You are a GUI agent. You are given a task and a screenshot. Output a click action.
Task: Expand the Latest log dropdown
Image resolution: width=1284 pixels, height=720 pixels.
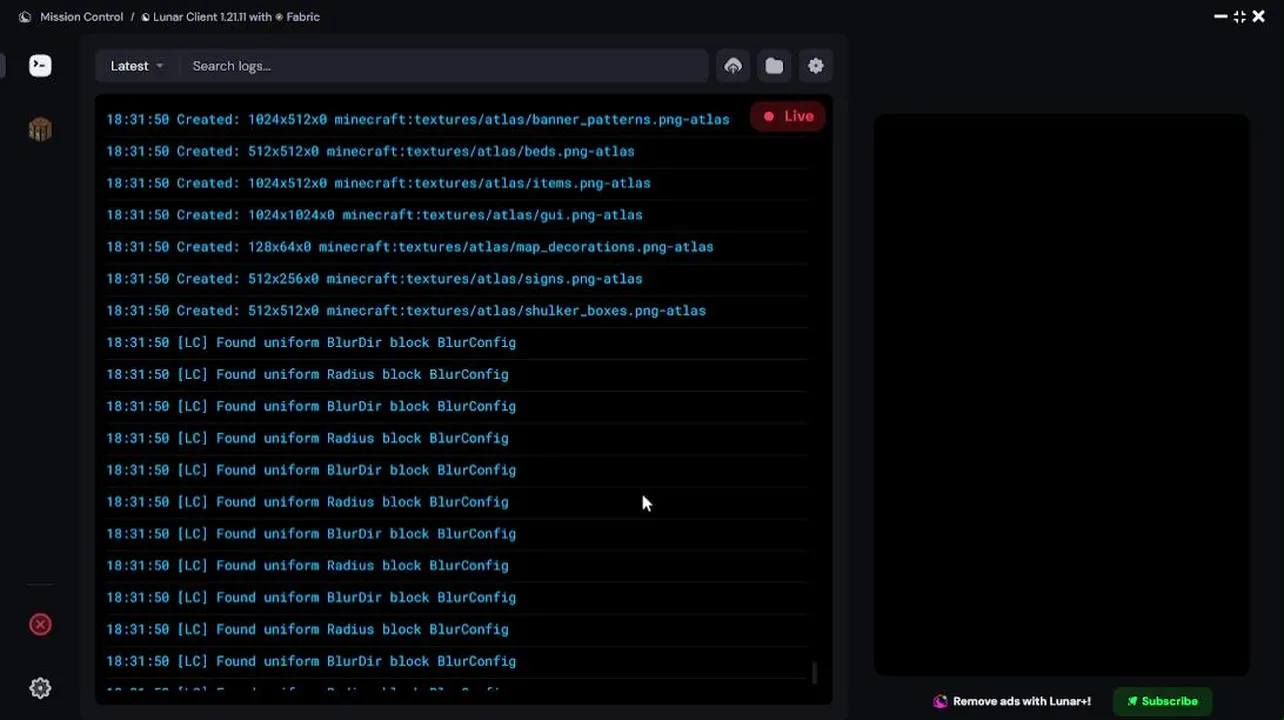coord(136,66)
